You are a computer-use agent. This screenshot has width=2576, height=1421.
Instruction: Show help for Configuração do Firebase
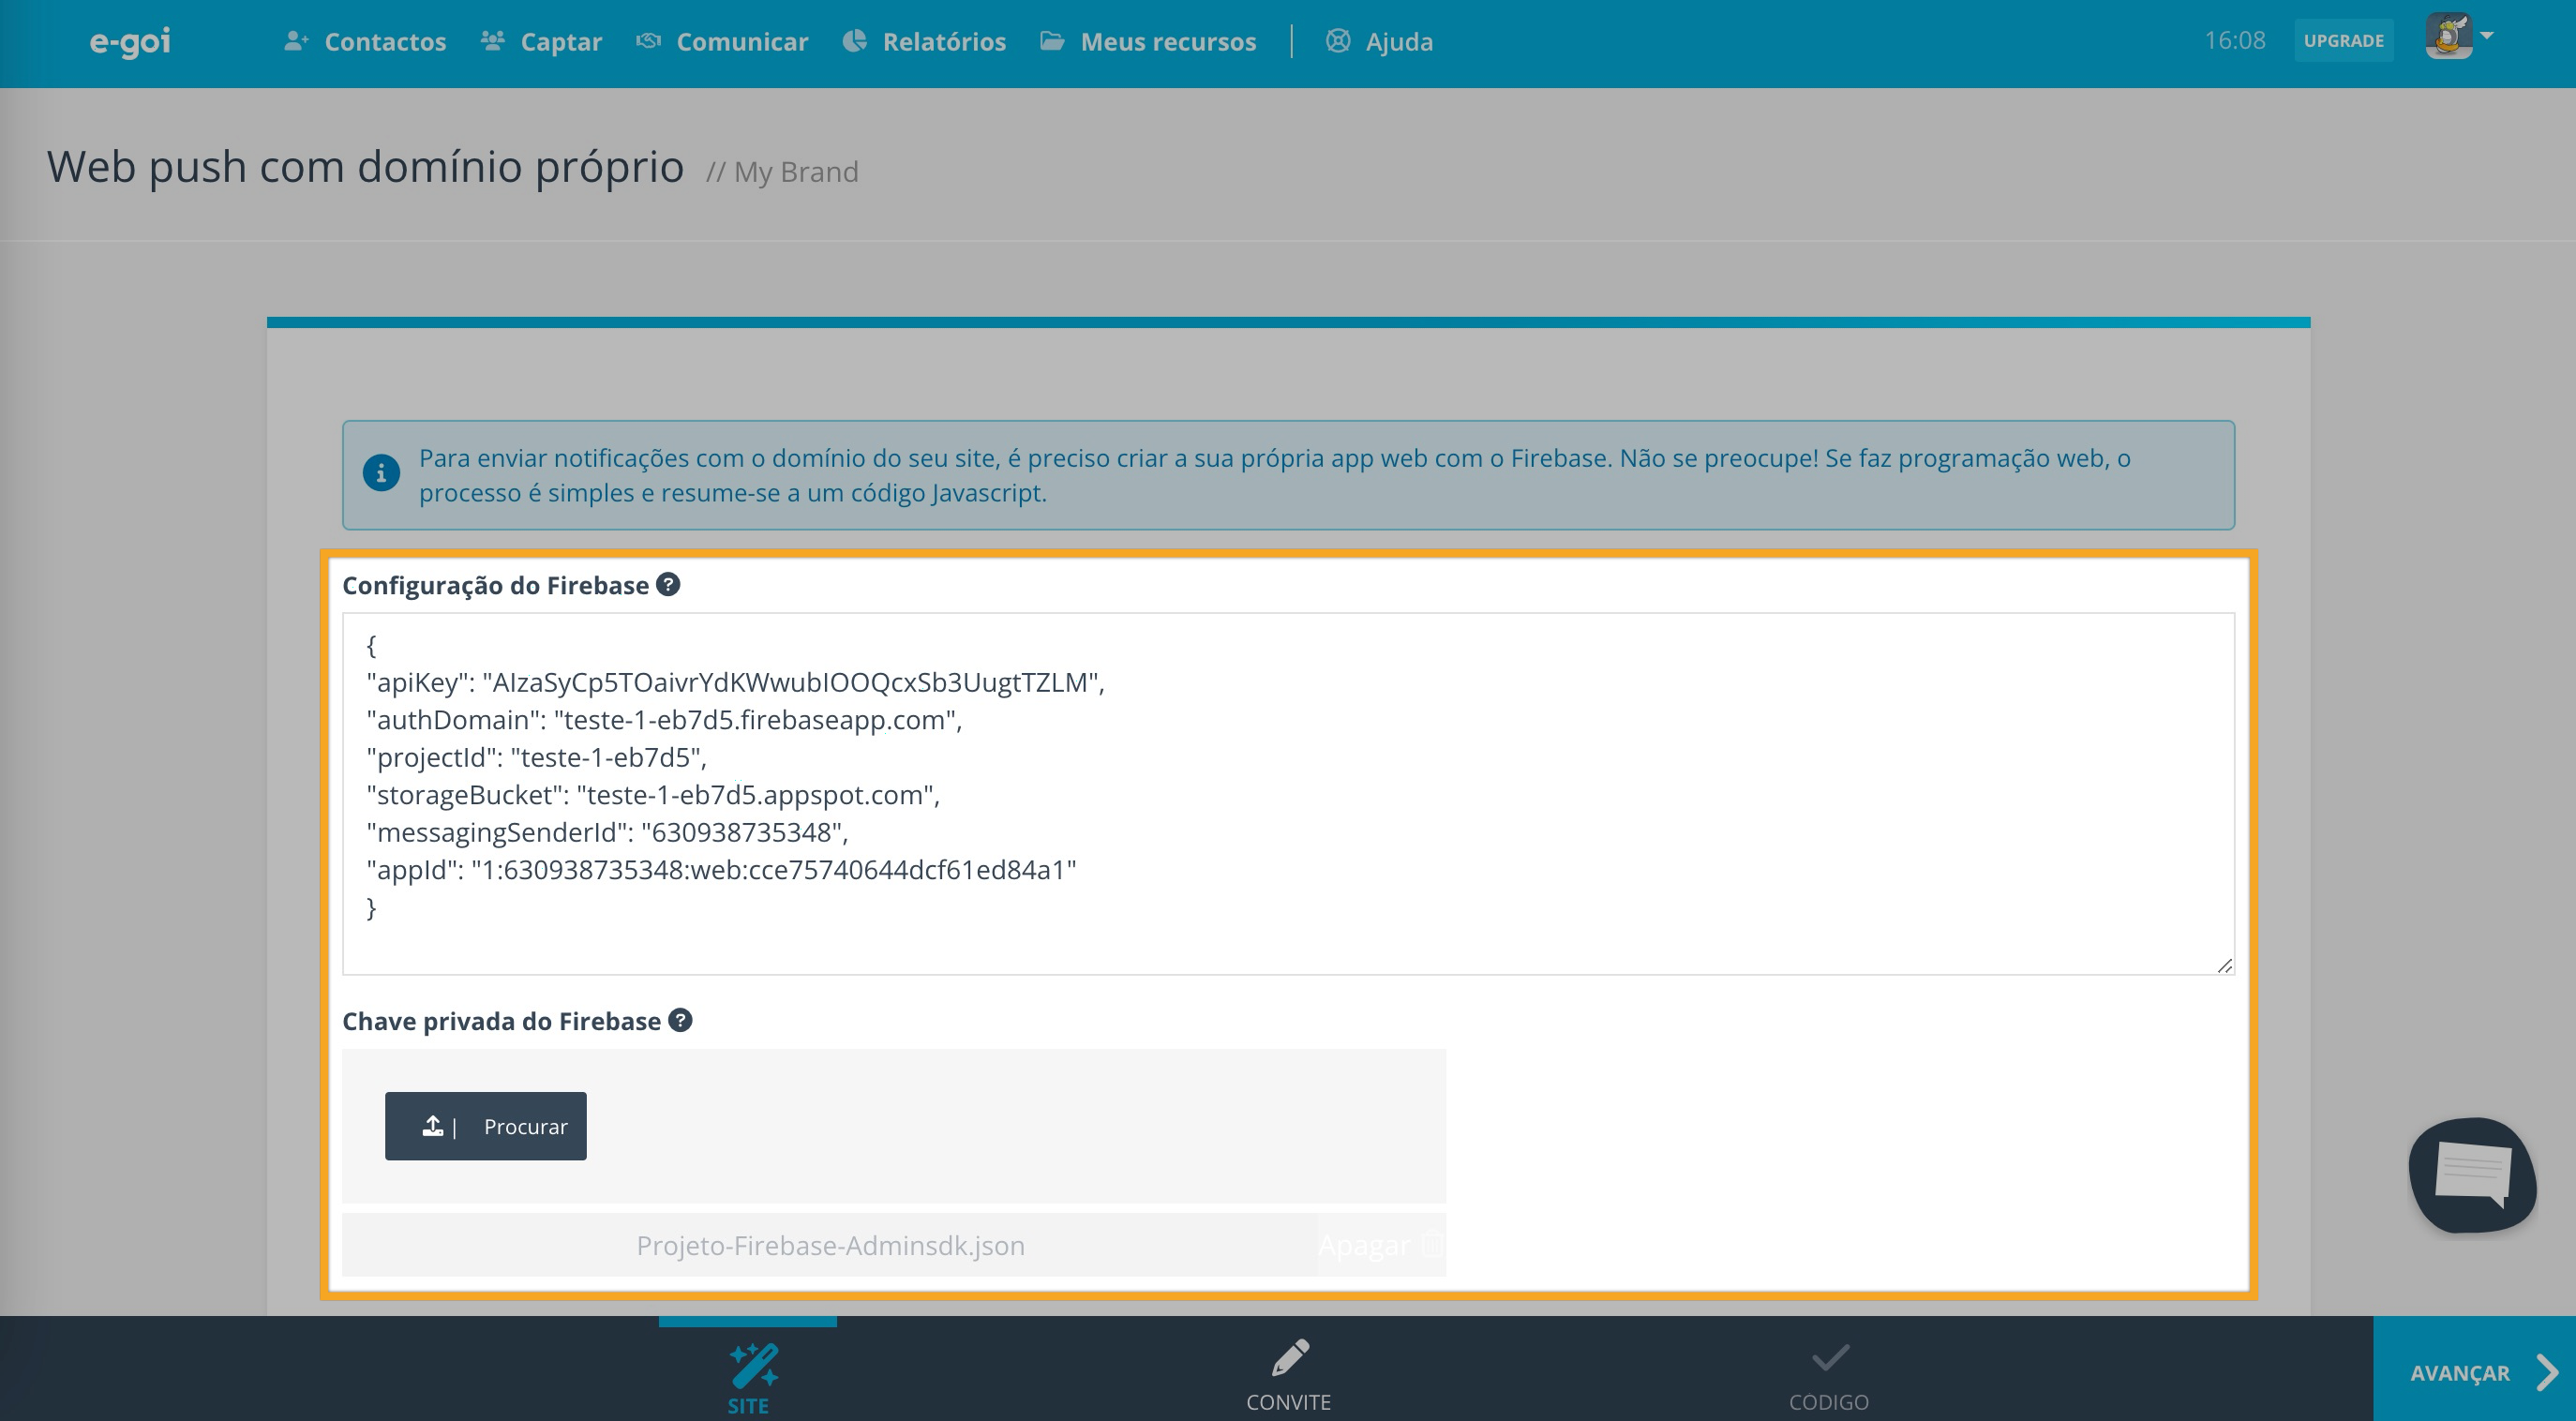click(668, 584)
